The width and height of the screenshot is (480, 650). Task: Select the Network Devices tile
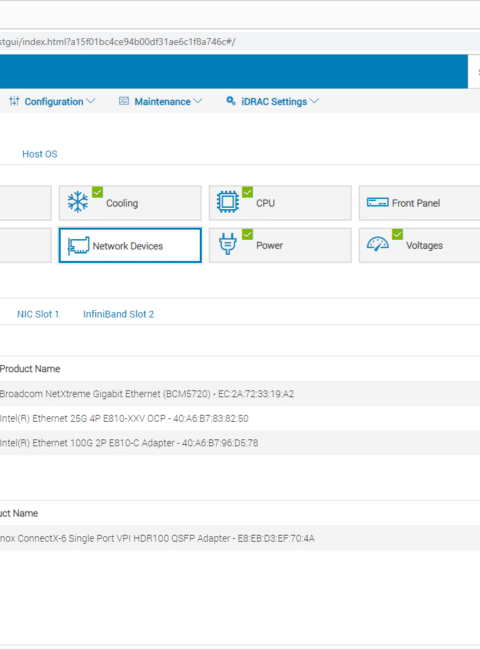tap(130, 245)
